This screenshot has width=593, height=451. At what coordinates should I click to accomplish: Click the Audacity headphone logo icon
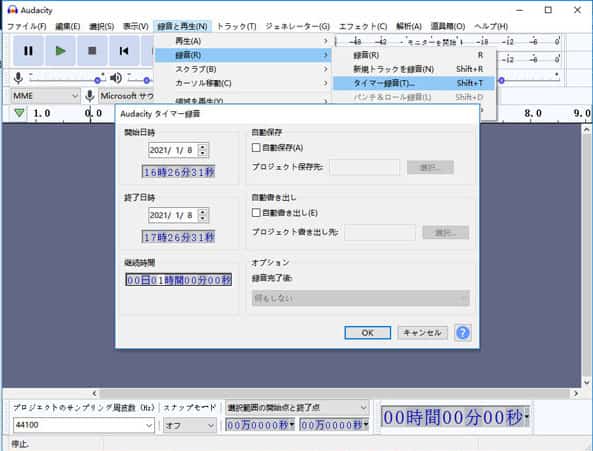[x=12, y=10]
